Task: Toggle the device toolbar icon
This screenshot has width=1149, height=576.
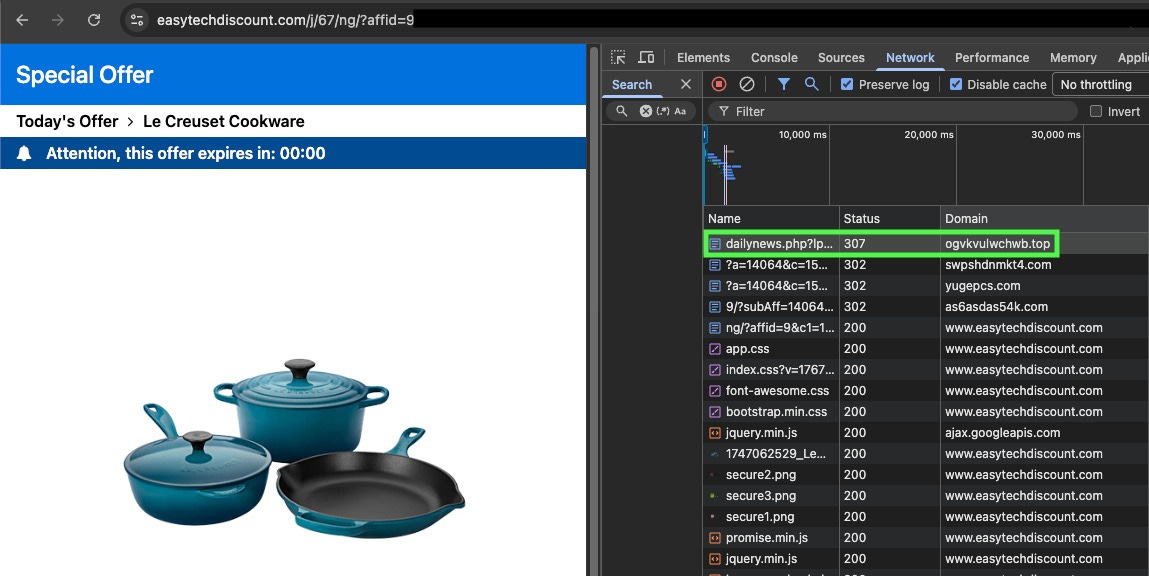Action: [646, 57]
